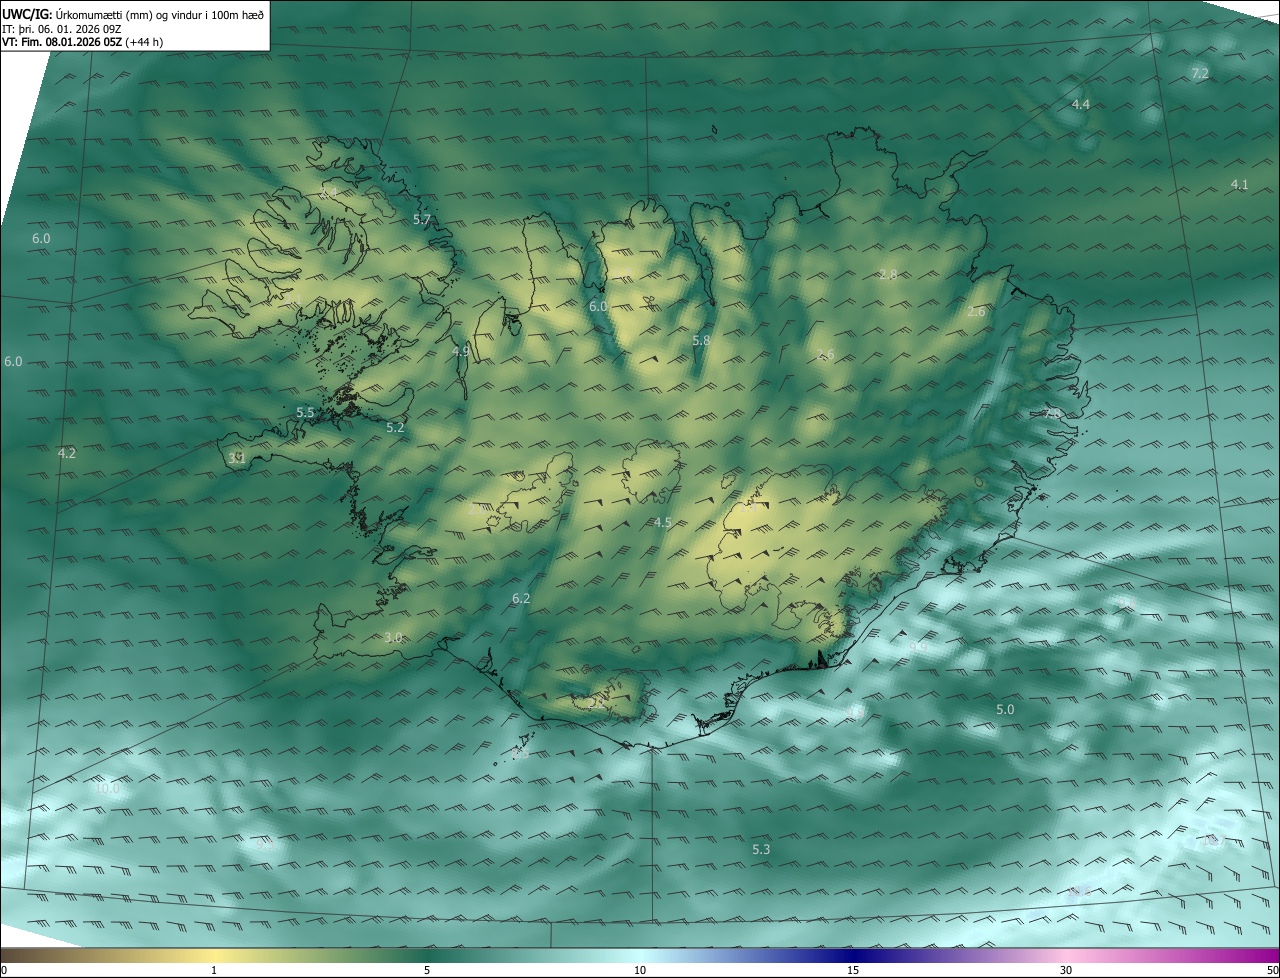The image size is (1280, 978).
Task: Click the 4.1 value near east edge
Action: pos(1239,185)
